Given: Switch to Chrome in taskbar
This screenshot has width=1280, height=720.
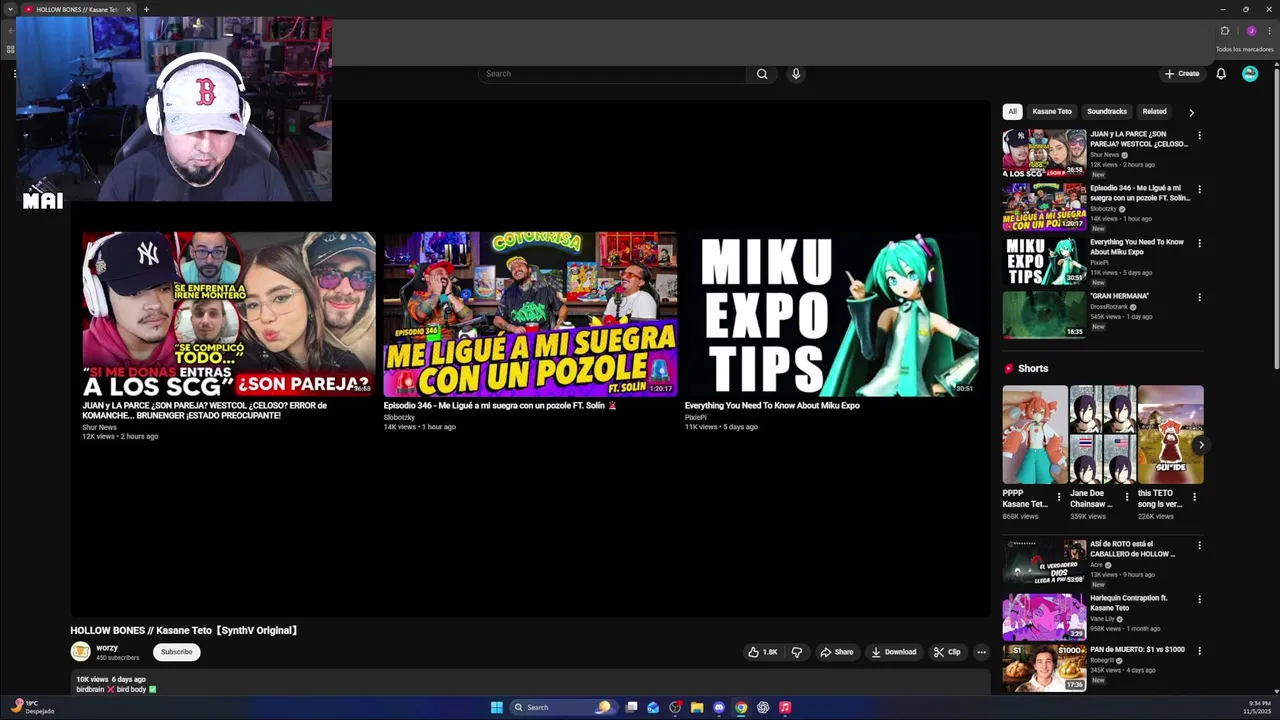Looking at the screenshot, I should [x=741, y=707].
